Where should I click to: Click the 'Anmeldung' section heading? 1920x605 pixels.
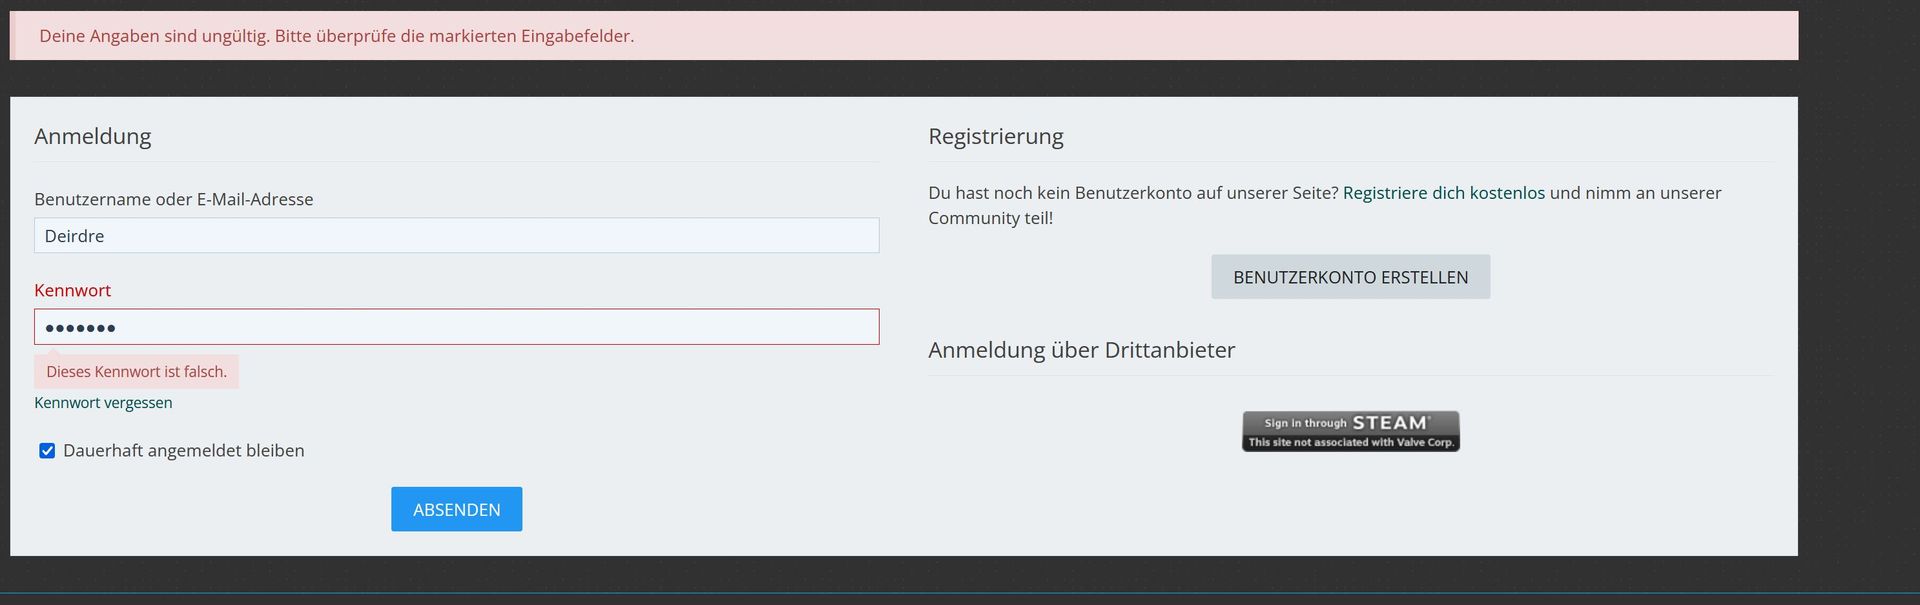pyautogui.click(x=92, y=137)
